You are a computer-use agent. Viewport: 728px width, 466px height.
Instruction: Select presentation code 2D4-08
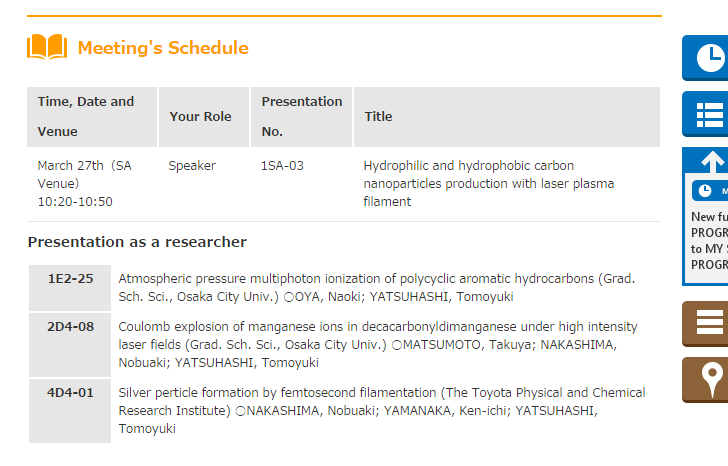coord(70,326)
